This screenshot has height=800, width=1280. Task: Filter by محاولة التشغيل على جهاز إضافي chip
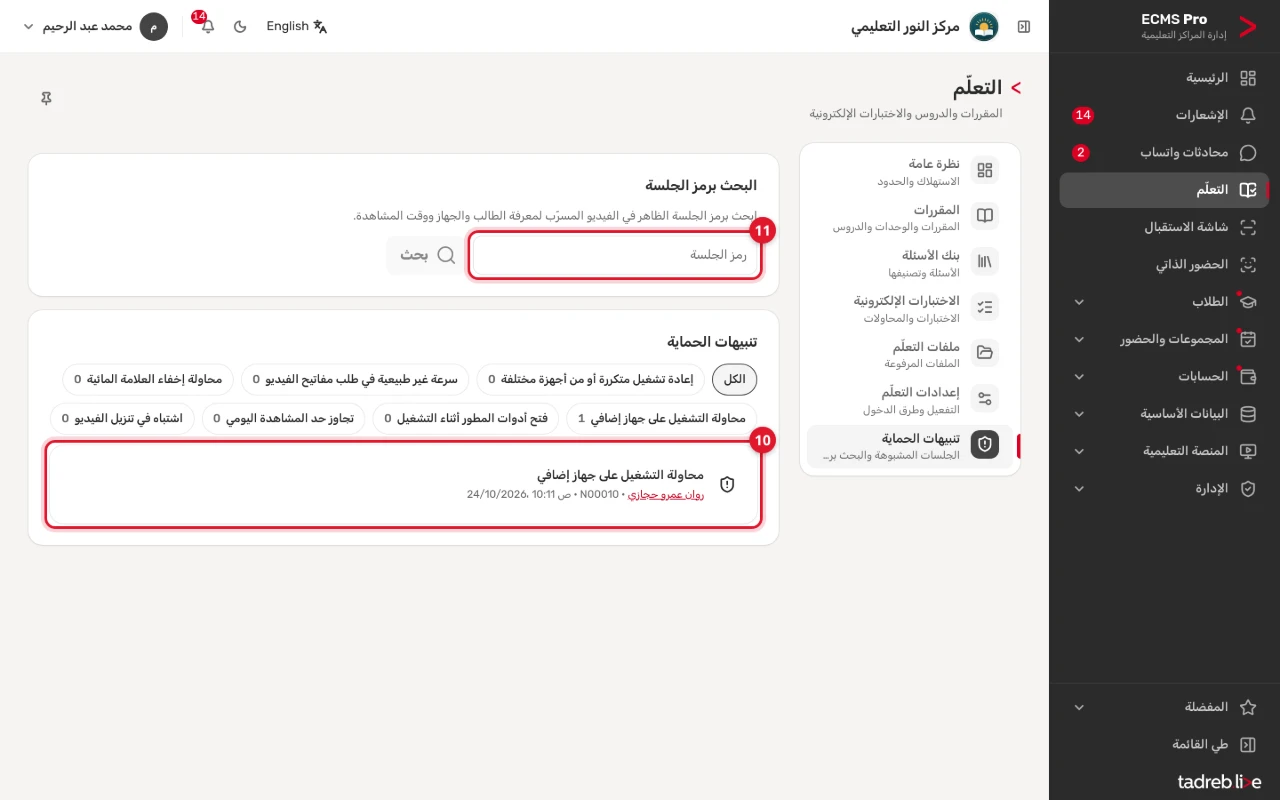tap(662, 418)
